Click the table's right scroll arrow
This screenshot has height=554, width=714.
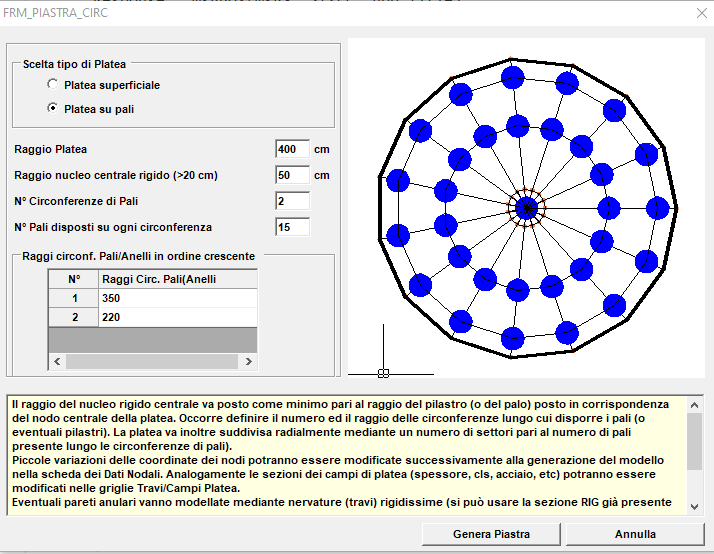click(248, 361)
